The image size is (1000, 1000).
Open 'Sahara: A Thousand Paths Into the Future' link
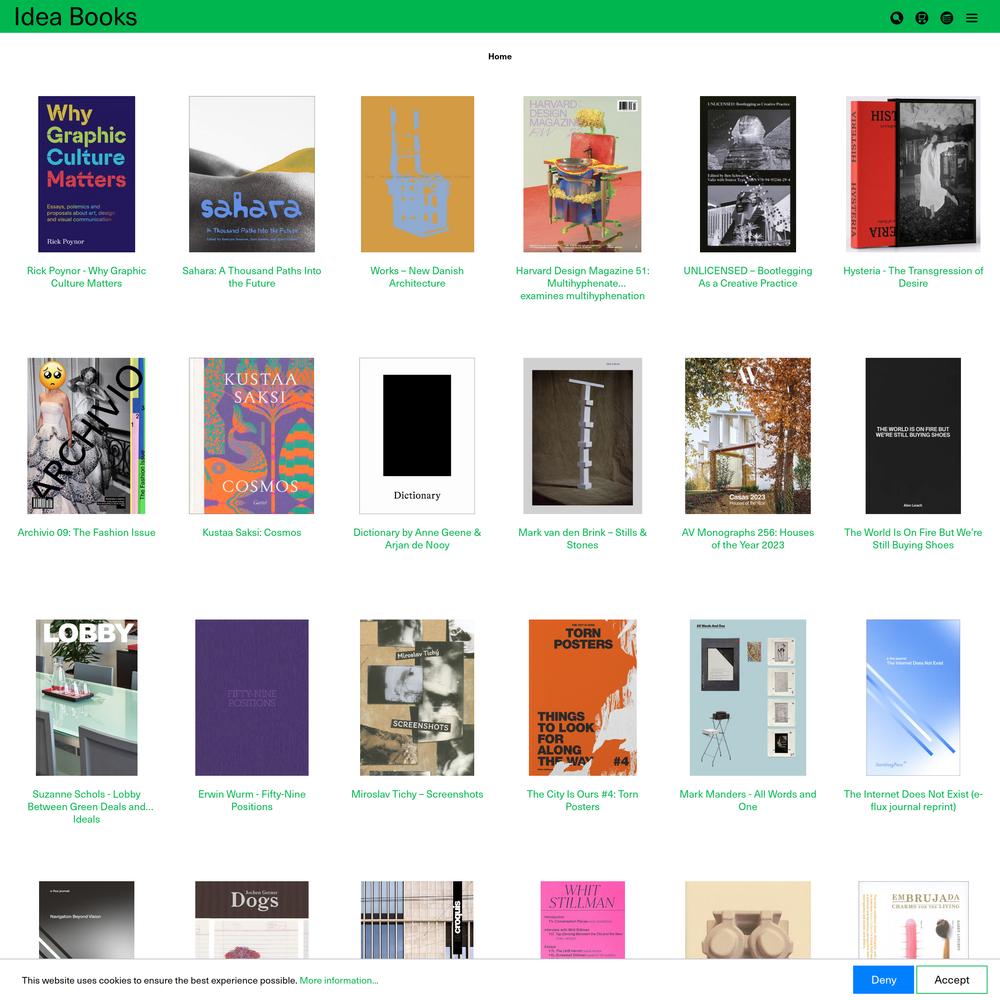tap(252, 277)
